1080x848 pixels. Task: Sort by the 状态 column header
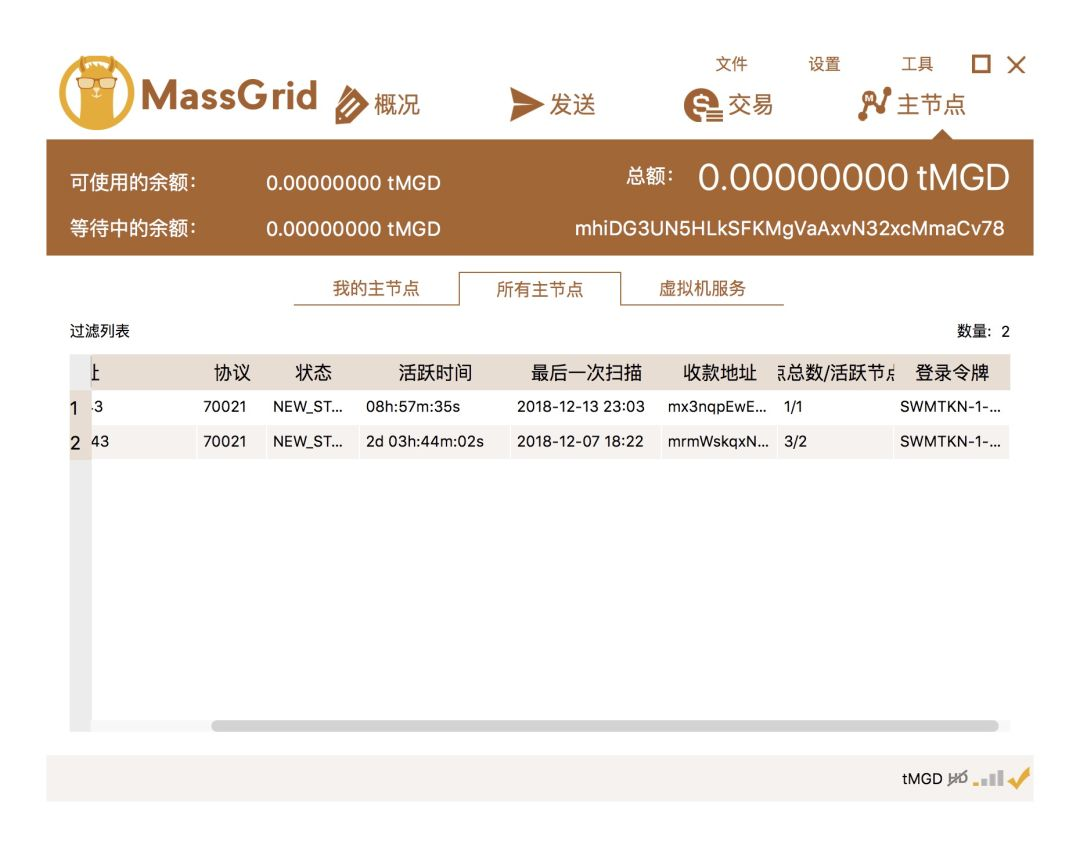(313, 373)
